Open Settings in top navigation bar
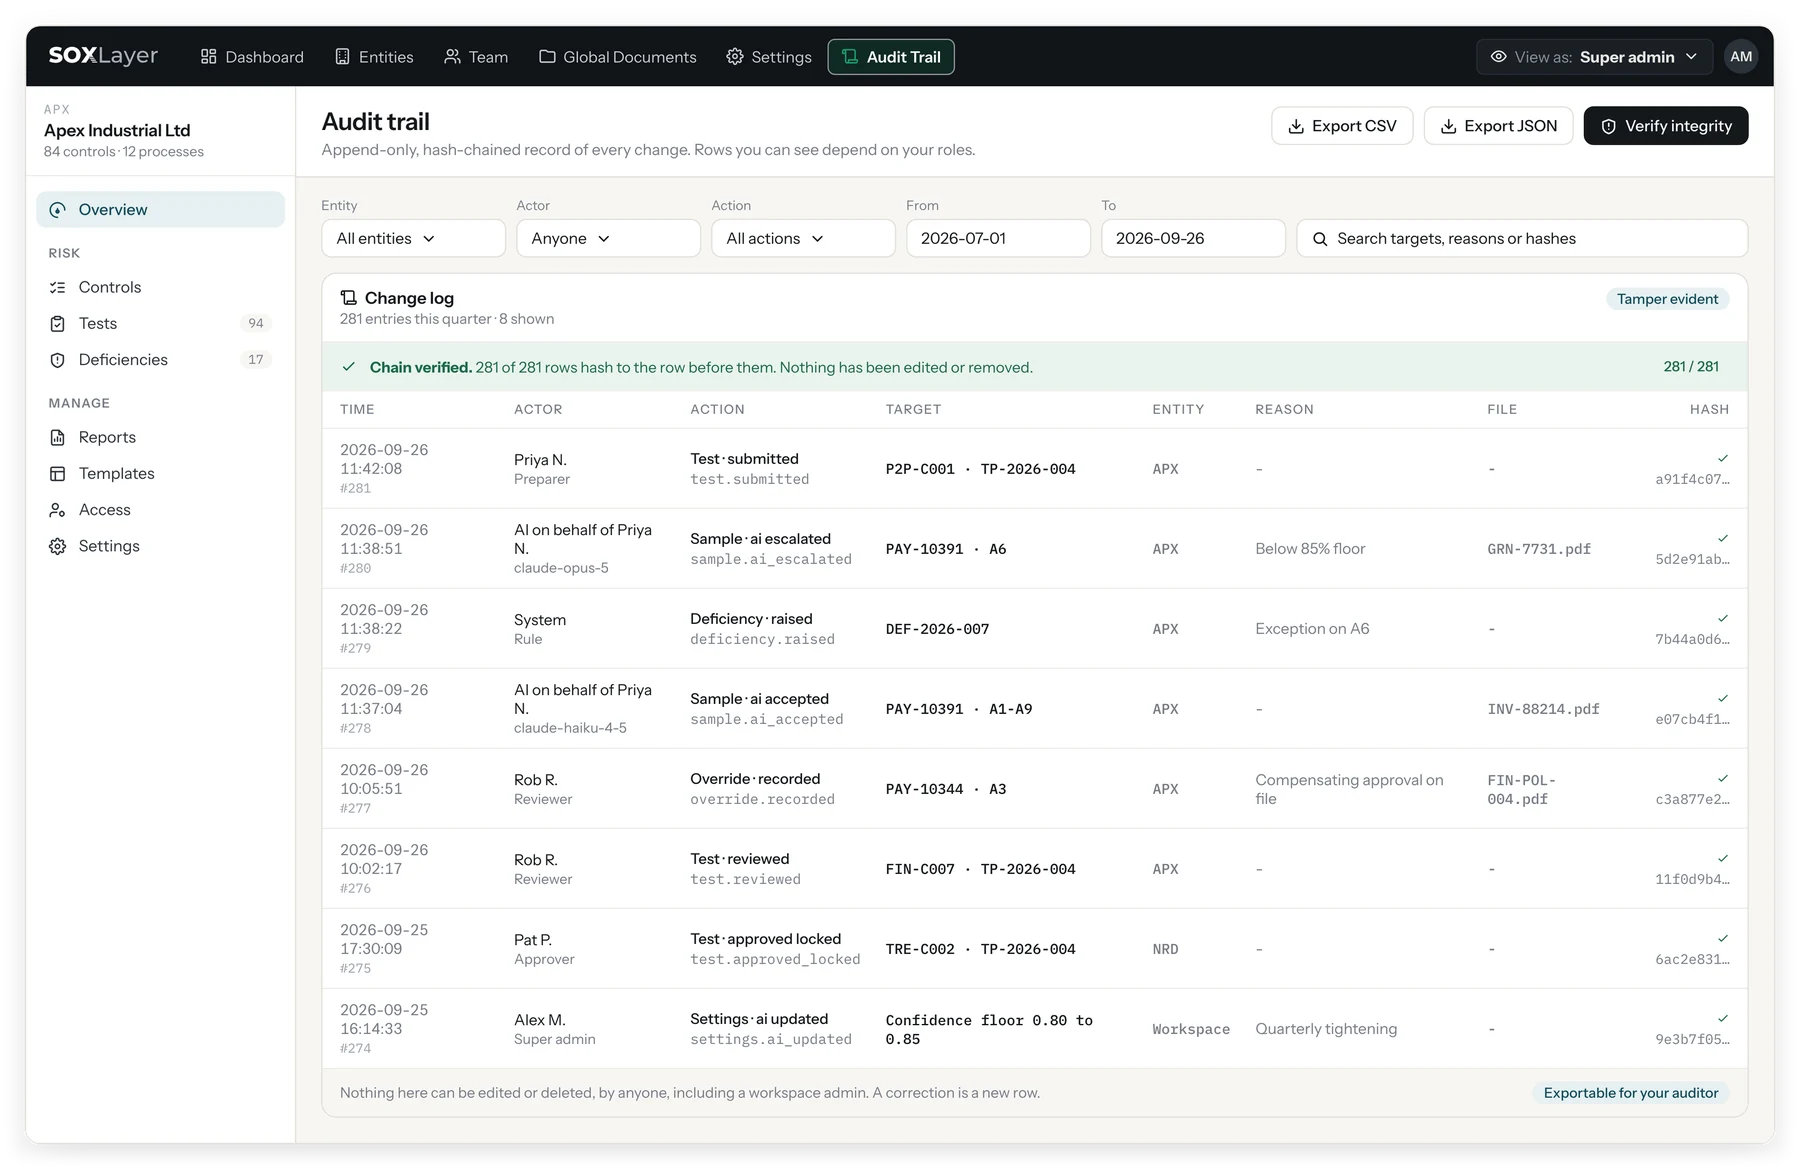The height and width of the screenshot is (1169, 1800). 769,57
